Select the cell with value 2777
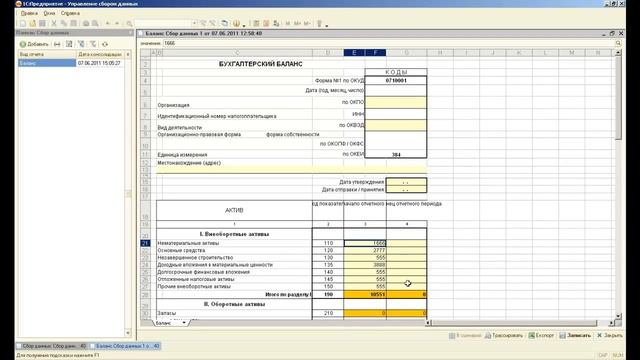The height and width of the screenshot is (360, 640). (365, 250)
